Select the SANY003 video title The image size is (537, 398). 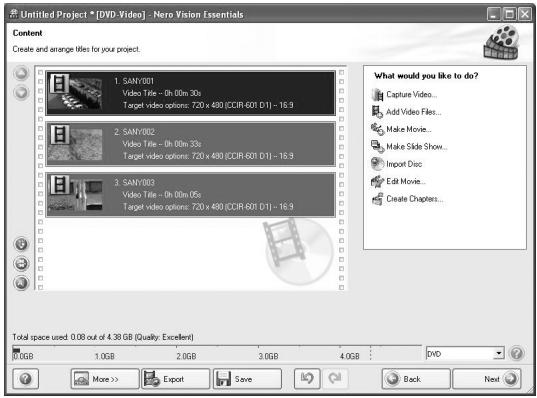pos(190,195)
